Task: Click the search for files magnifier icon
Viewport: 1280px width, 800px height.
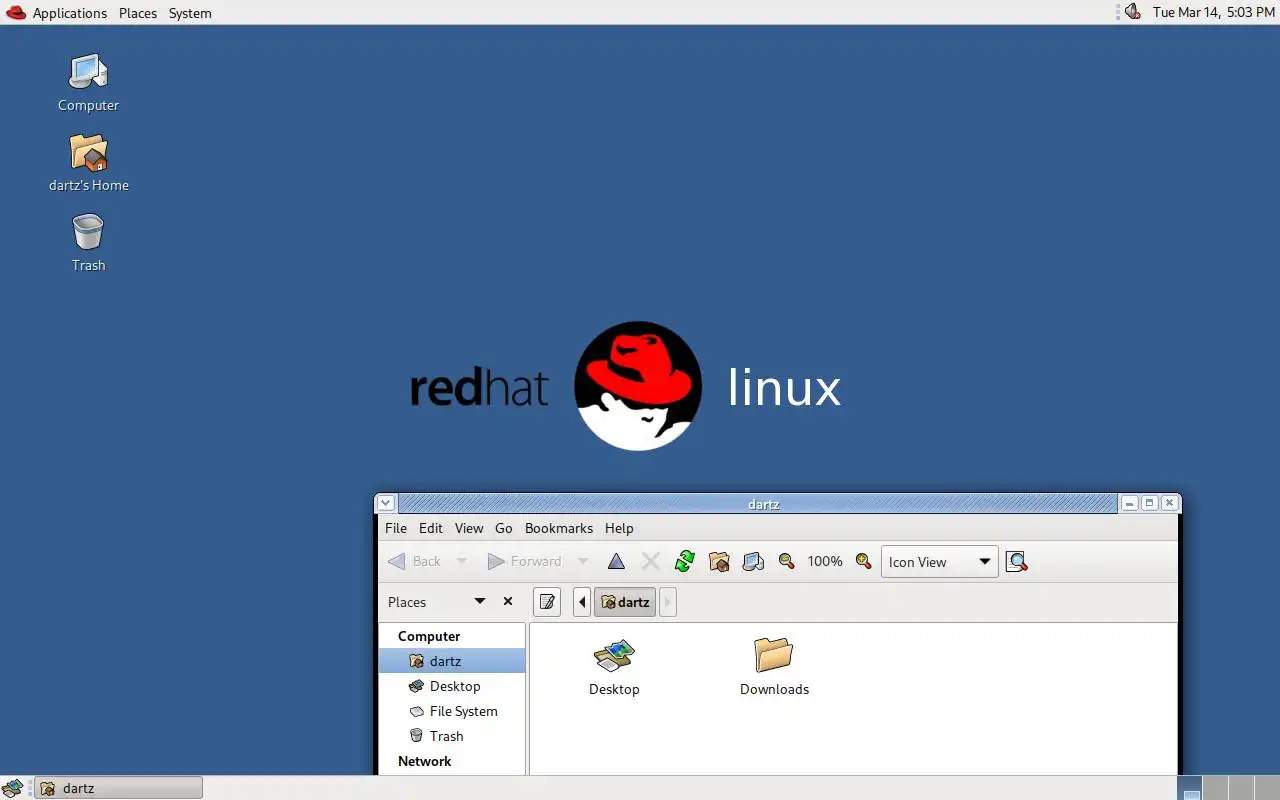Action: 1017,562
